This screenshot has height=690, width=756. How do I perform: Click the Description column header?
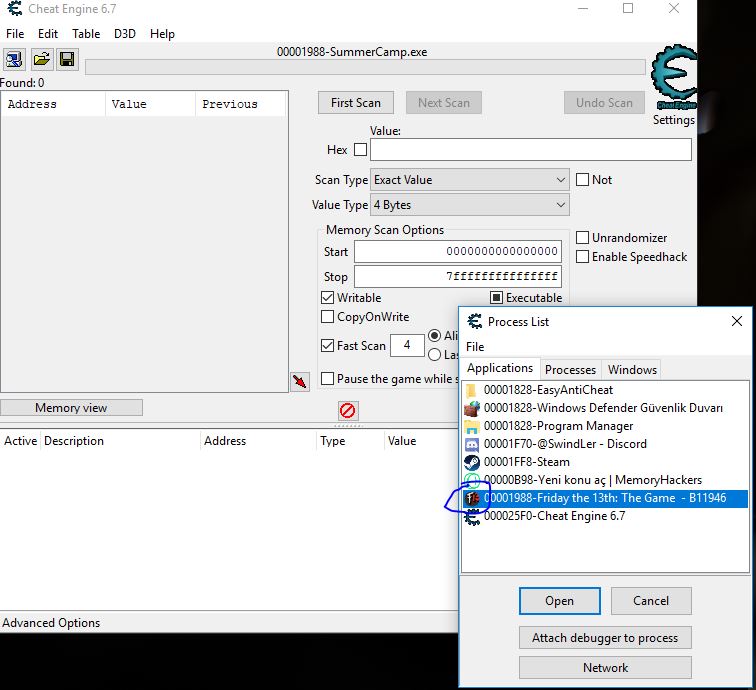tap(121, 441)
